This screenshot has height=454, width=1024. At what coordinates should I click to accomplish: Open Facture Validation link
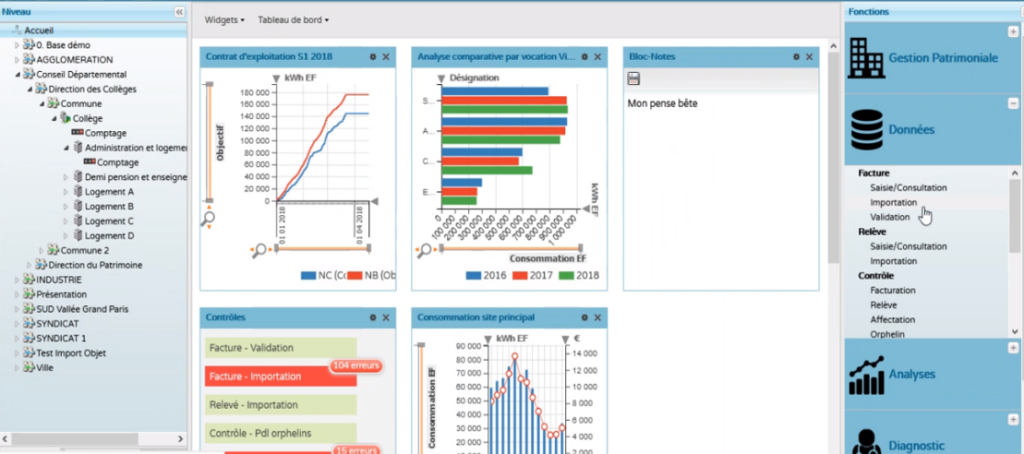coord(889,217)
